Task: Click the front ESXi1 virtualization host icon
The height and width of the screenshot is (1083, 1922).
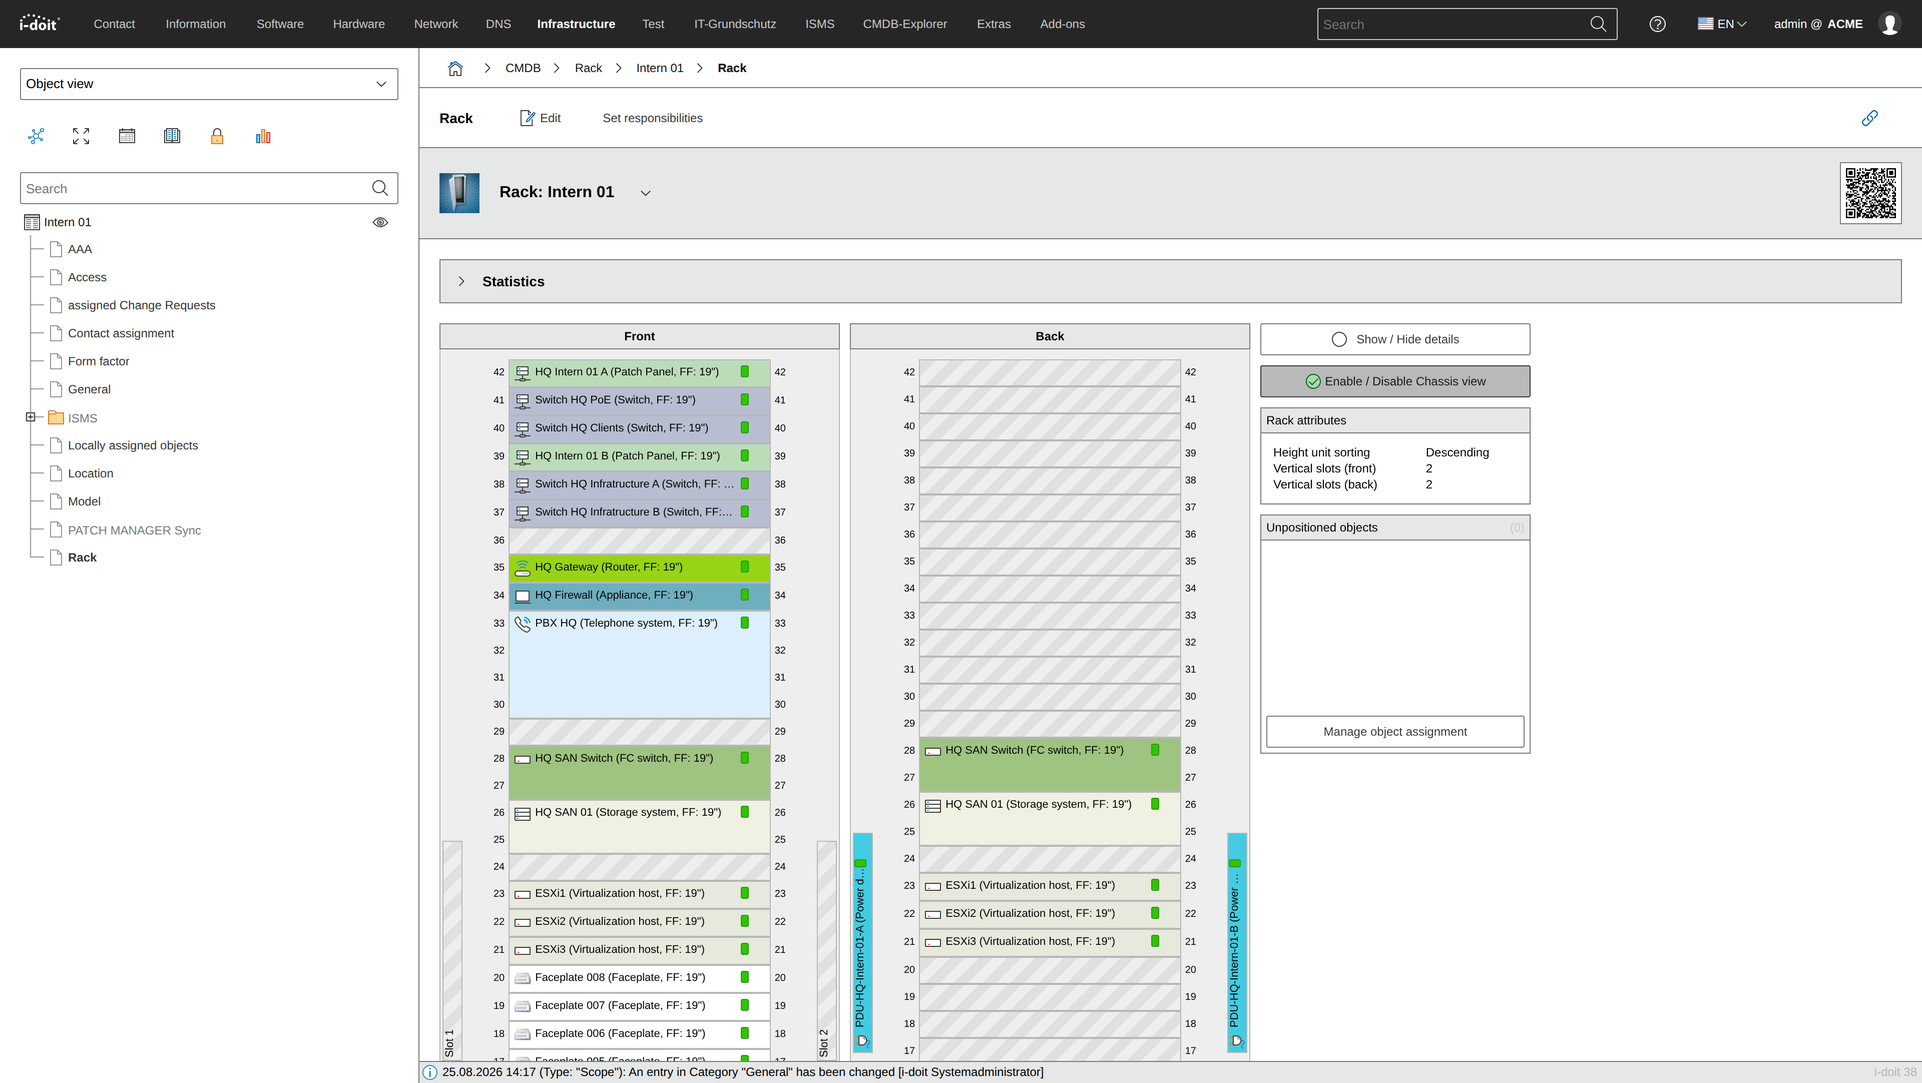Action: tap(522, 894)
